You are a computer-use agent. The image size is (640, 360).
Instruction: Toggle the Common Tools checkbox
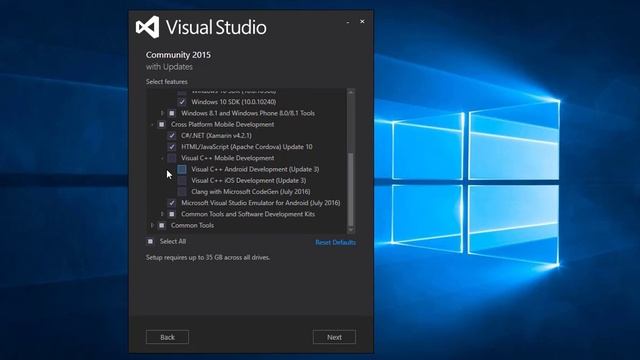pos(162,225)
